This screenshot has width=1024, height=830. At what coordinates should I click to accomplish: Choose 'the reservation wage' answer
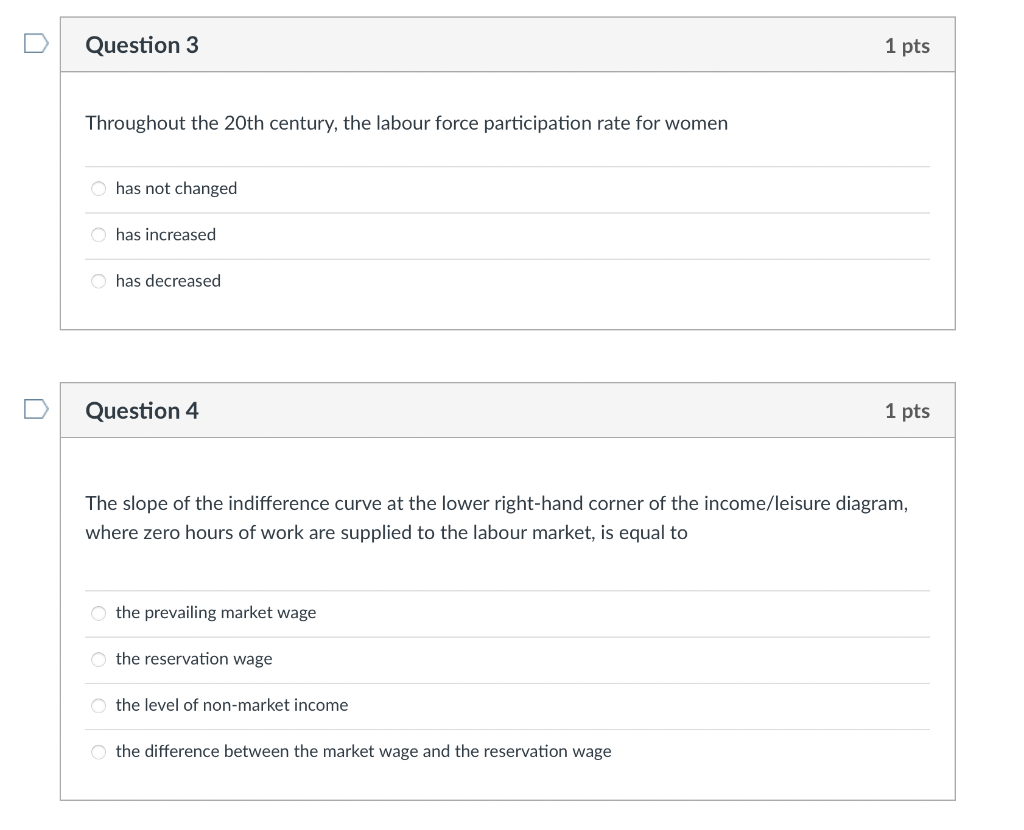coord(98,659)
